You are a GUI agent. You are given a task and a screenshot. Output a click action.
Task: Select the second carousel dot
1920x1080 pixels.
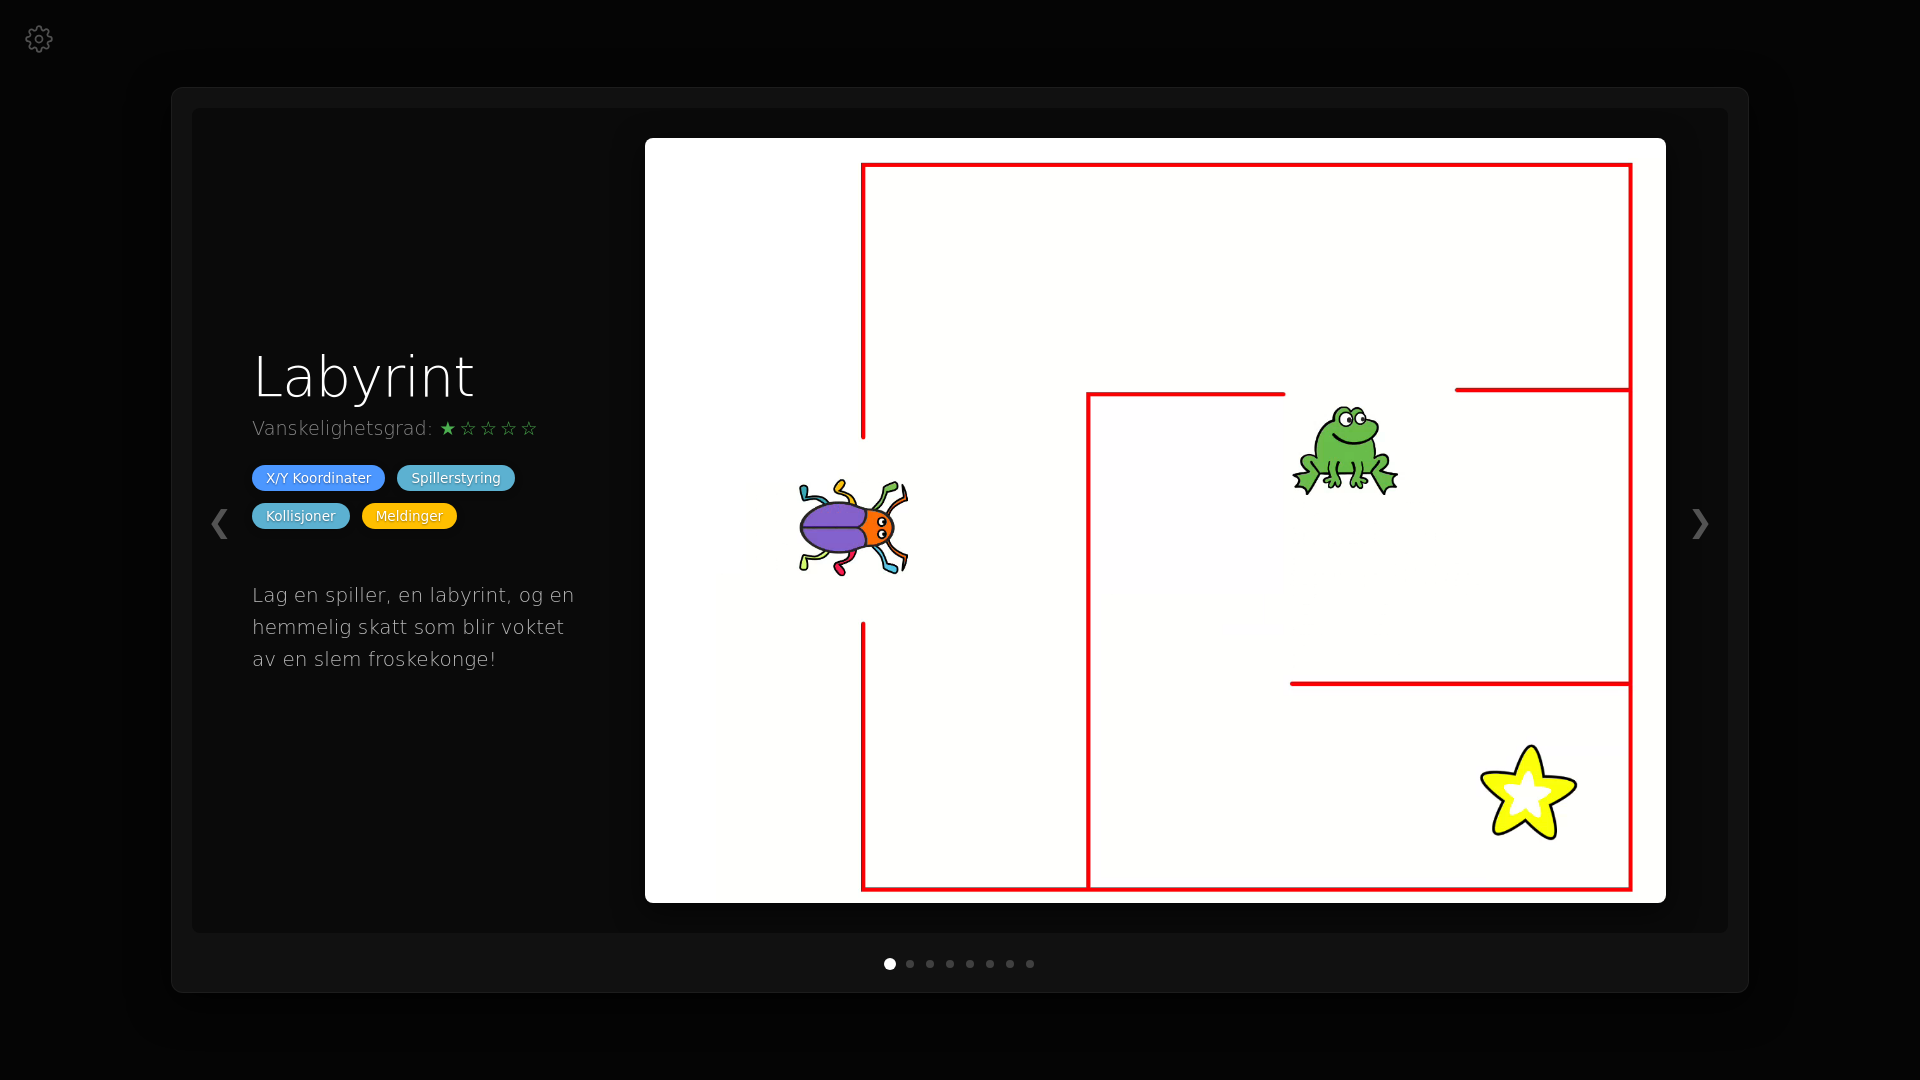910,964
